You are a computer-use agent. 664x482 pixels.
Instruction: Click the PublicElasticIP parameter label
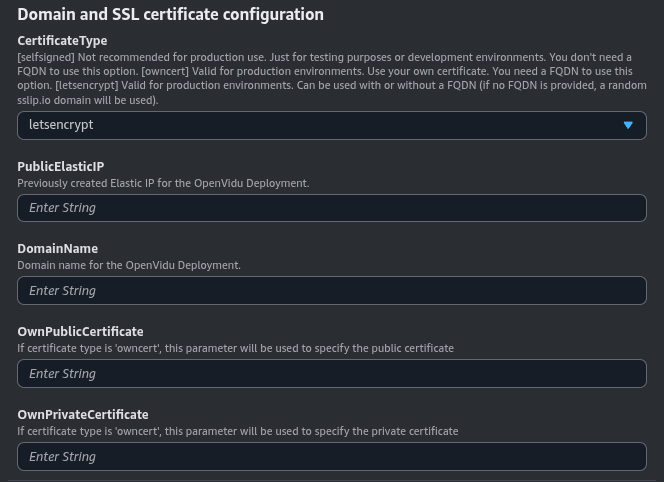tap(60, 167)
